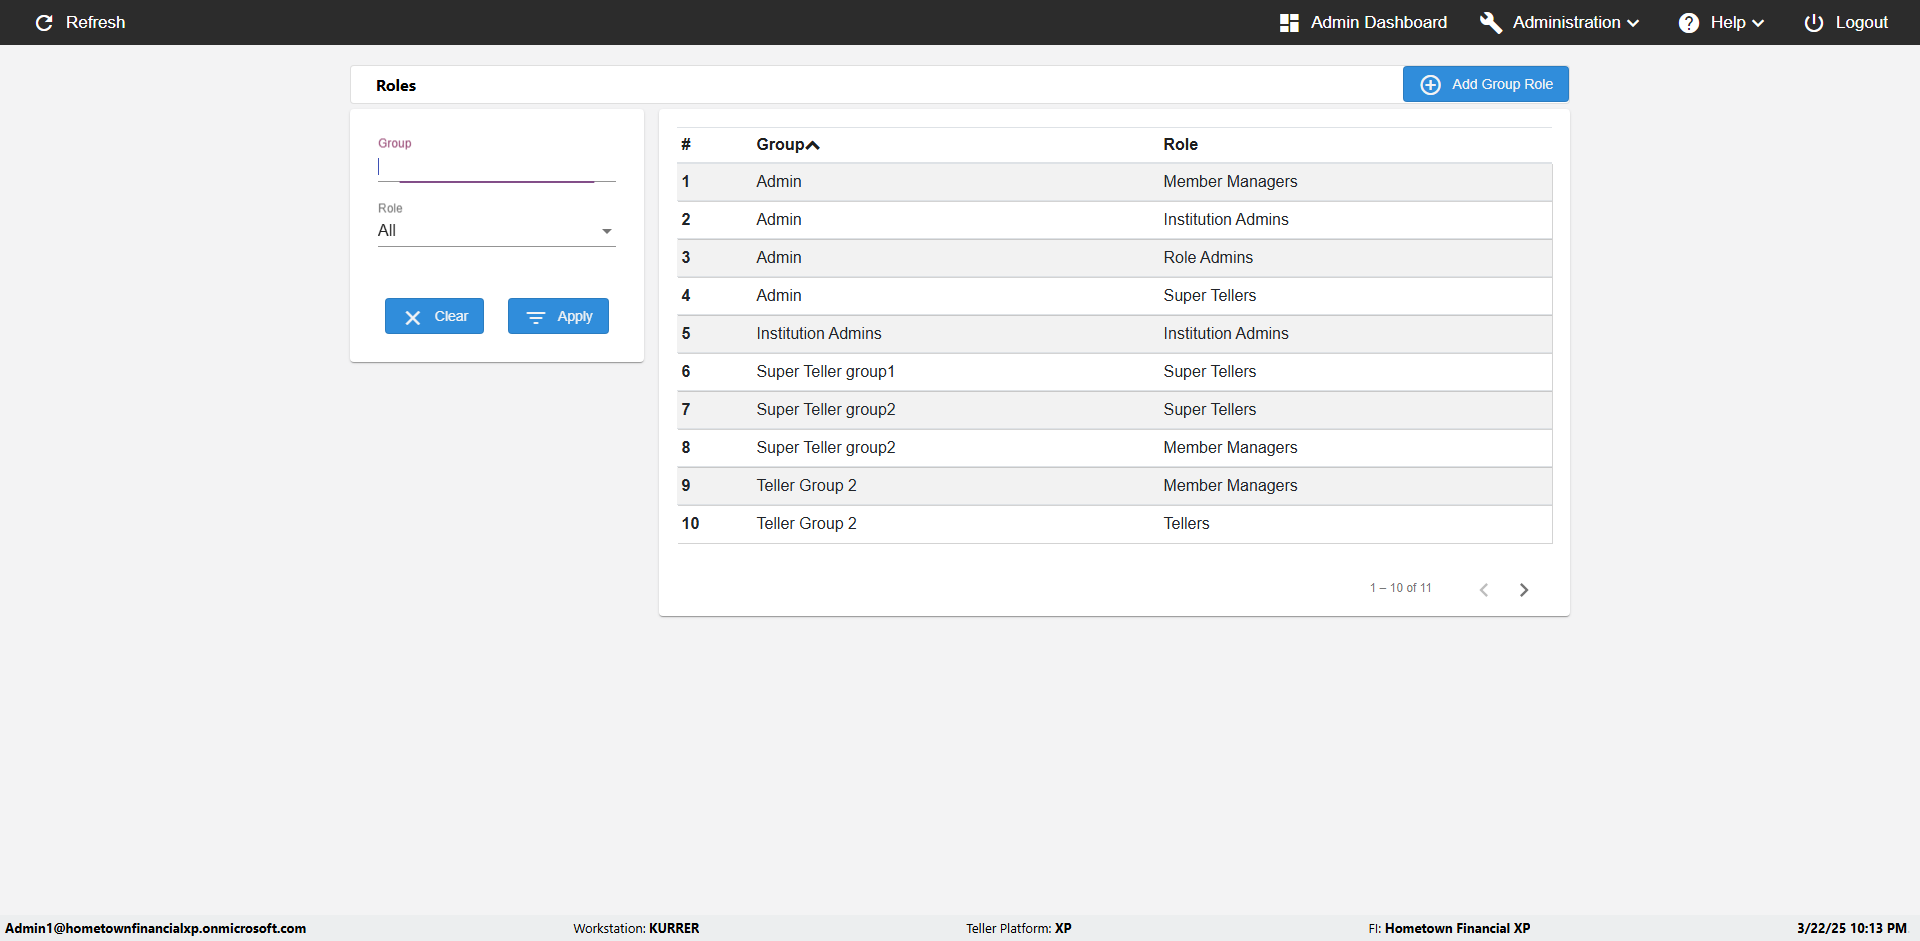This screenshot has width=1920, height=941.
Task: Click the Workstation KURRER status entry
Action: [636, 928]
